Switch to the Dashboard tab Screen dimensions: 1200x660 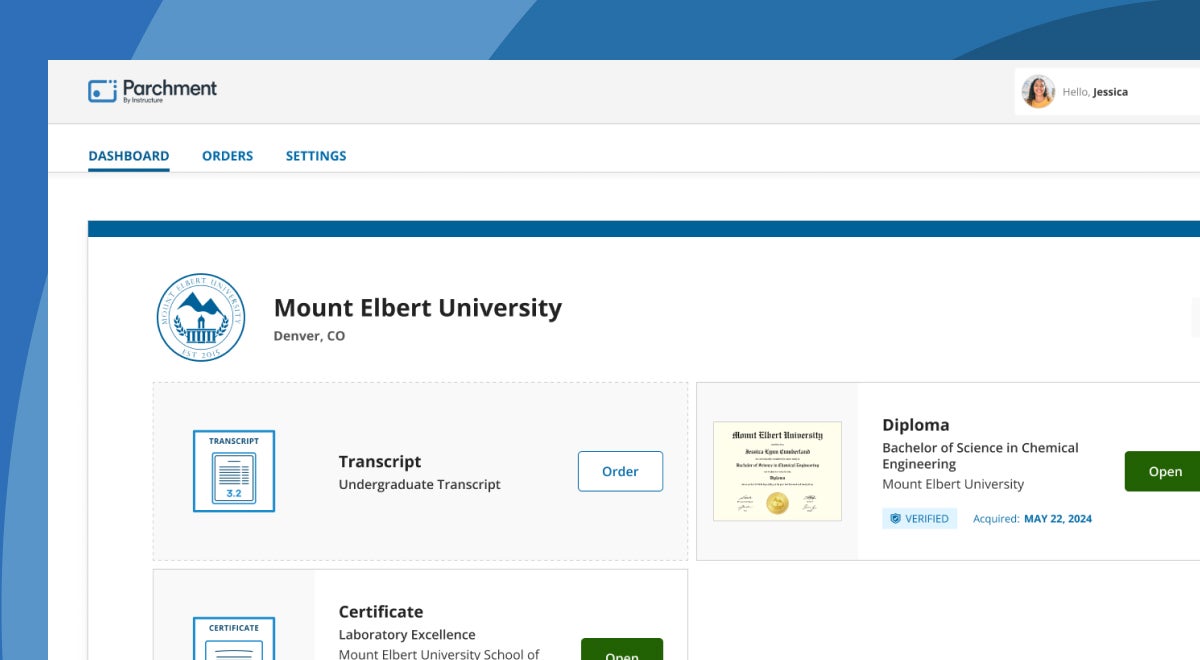tap(128, 156)
